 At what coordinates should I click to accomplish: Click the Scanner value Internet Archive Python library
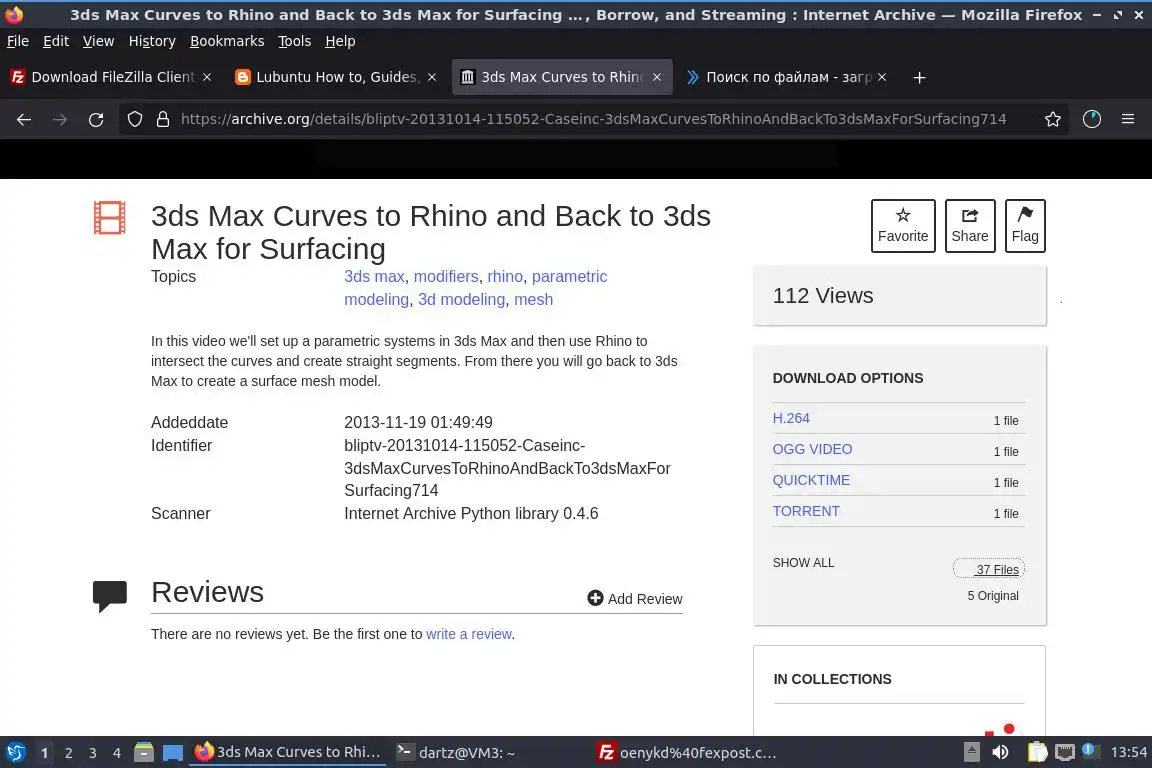471,514
